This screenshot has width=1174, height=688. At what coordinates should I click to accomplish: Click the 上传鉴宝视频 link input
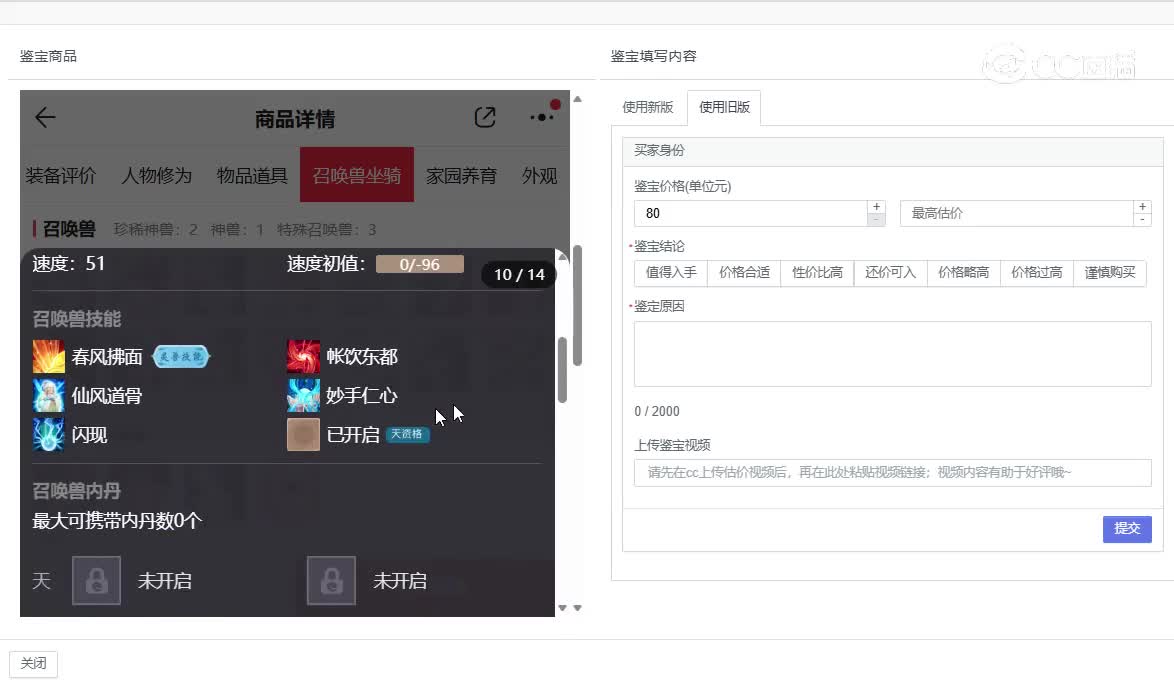892,472
